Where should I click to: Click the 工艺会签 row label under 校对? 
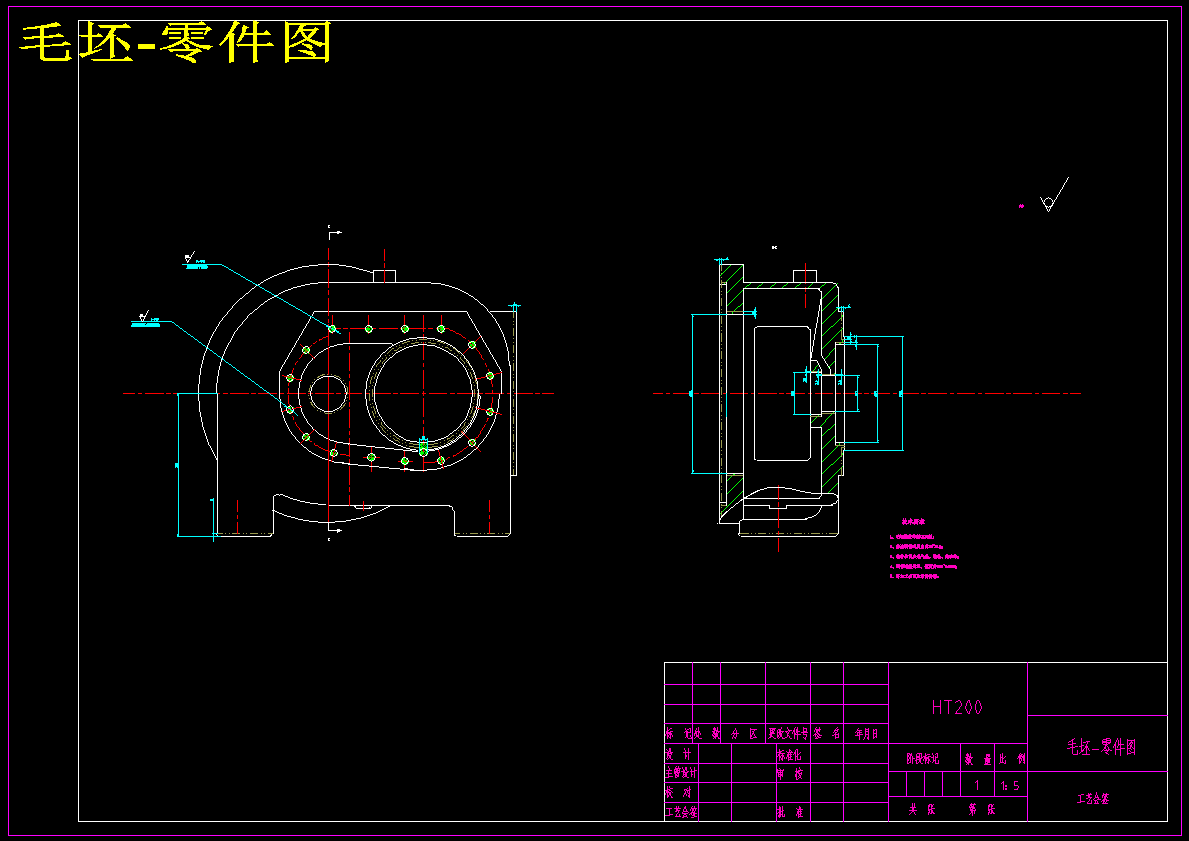681,812
